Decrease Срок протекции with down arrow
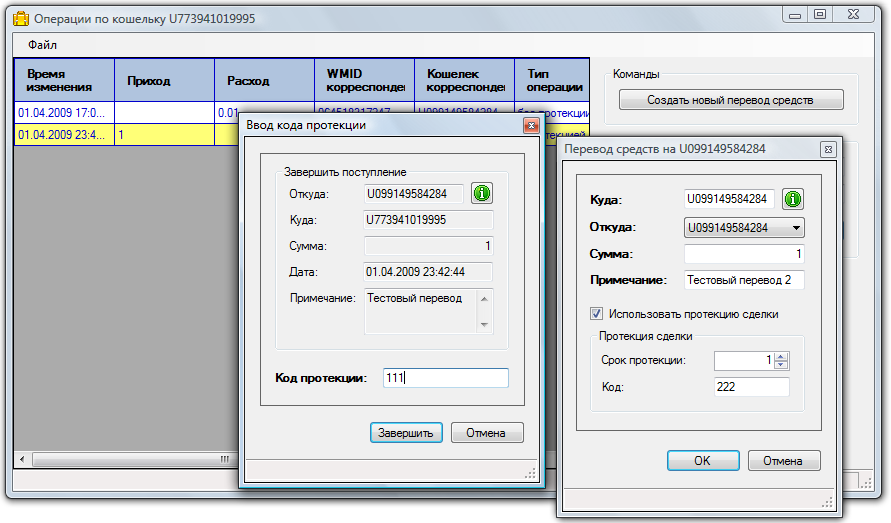Image resolution: width=891 pixels, height=523 pixels. point(782,365)
